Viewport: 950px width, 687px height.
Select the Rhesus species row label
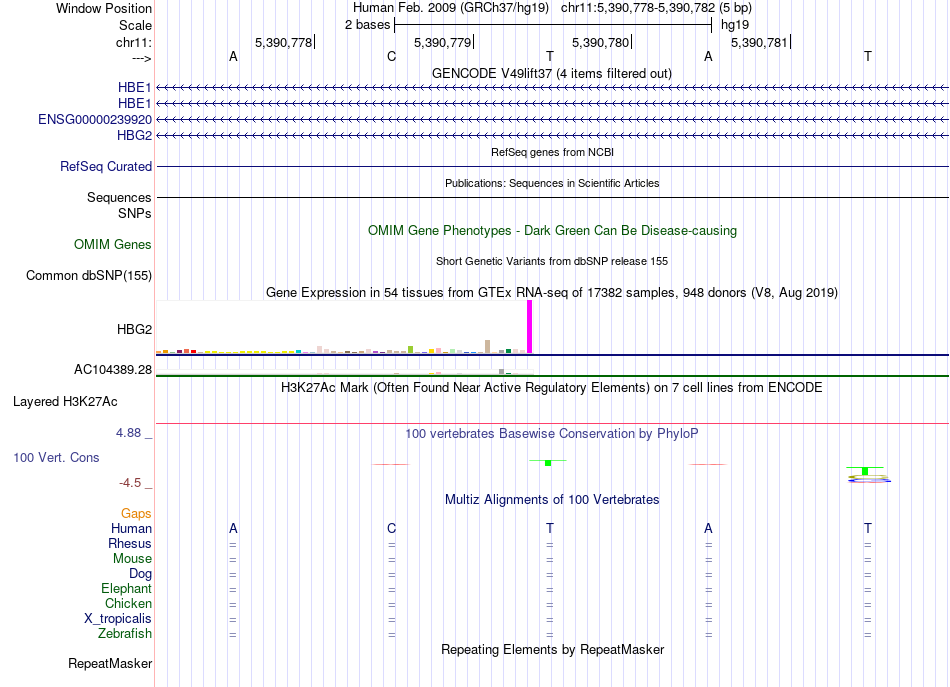click(x=130, y=543)
